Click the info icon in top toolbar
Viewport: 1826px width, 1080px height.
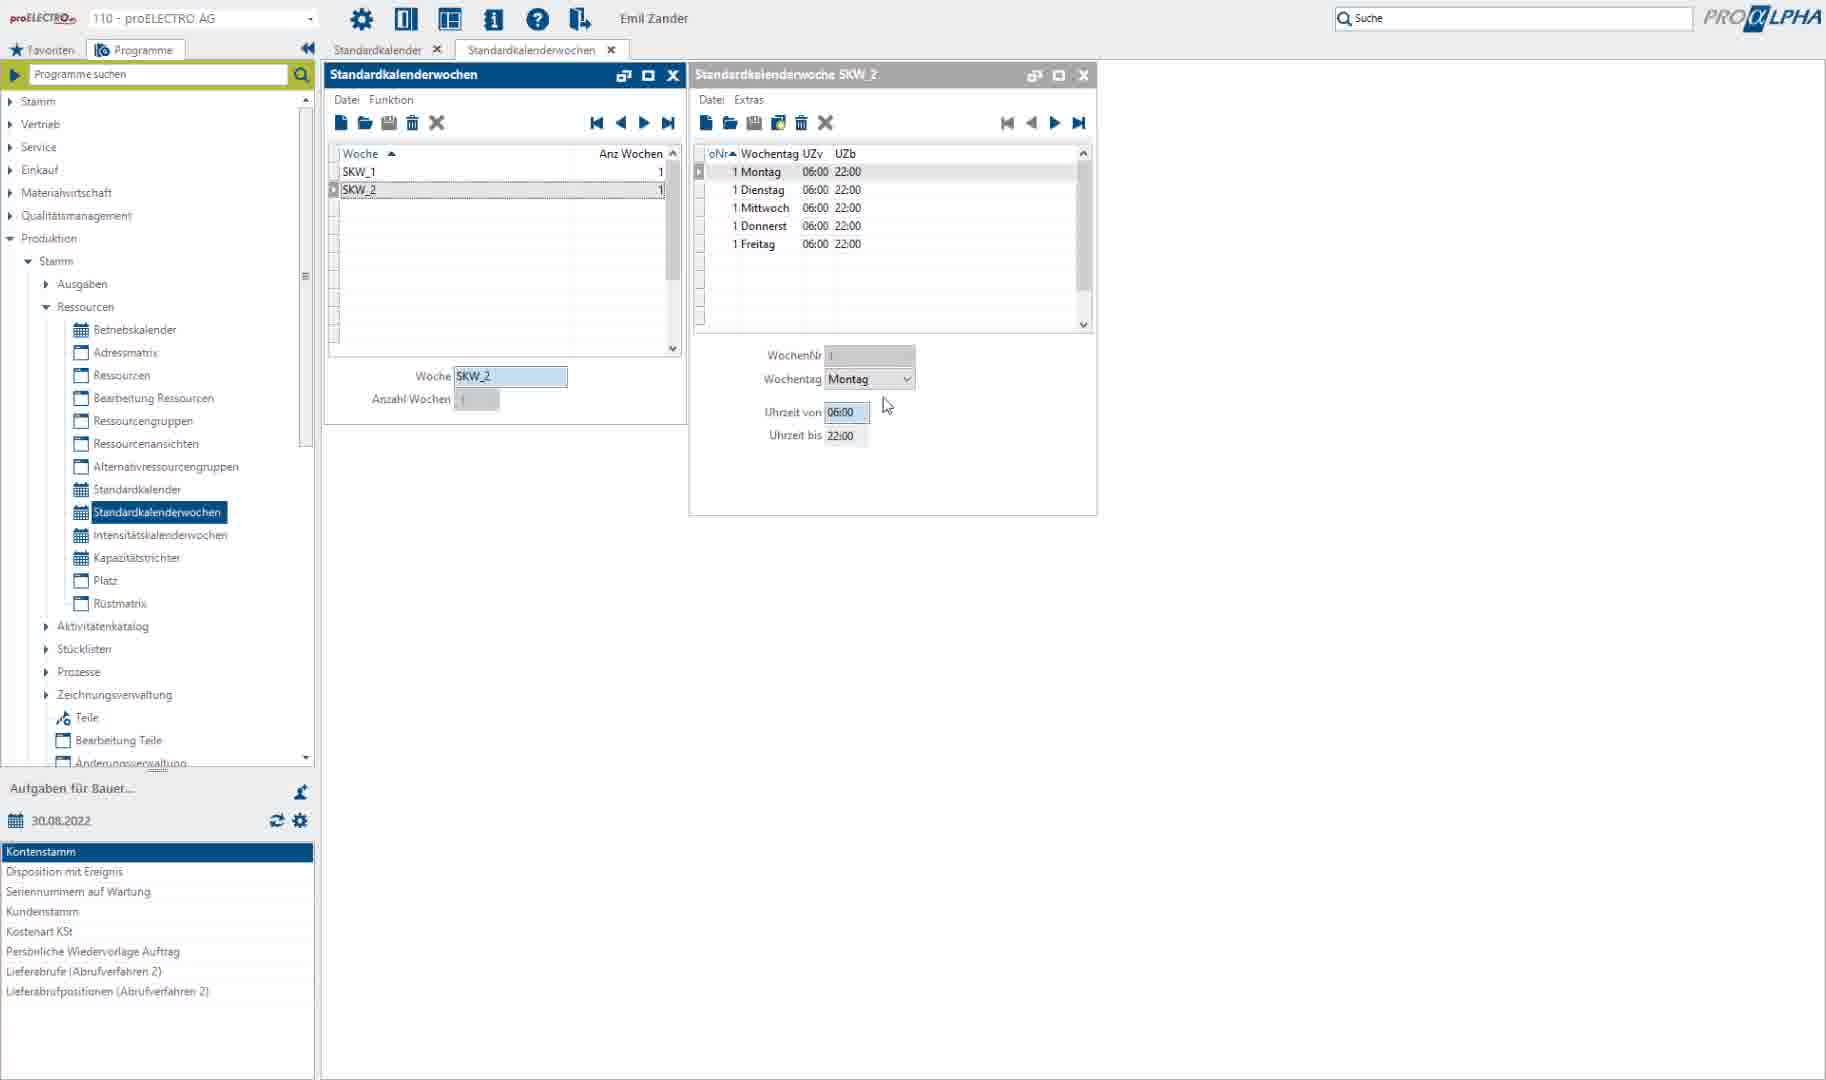point(493,19)
